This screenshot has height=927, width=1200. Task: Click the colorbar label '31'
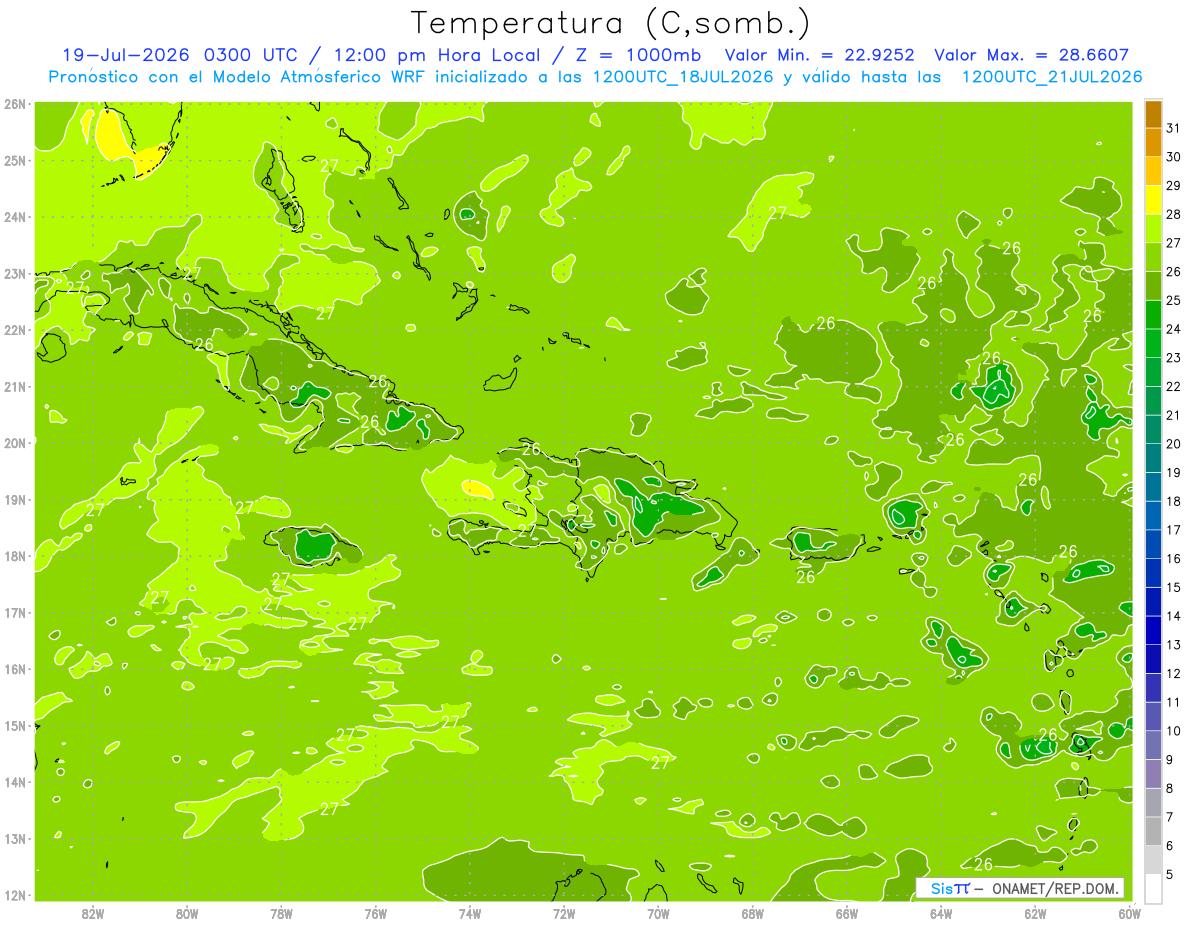(1174, 128)
